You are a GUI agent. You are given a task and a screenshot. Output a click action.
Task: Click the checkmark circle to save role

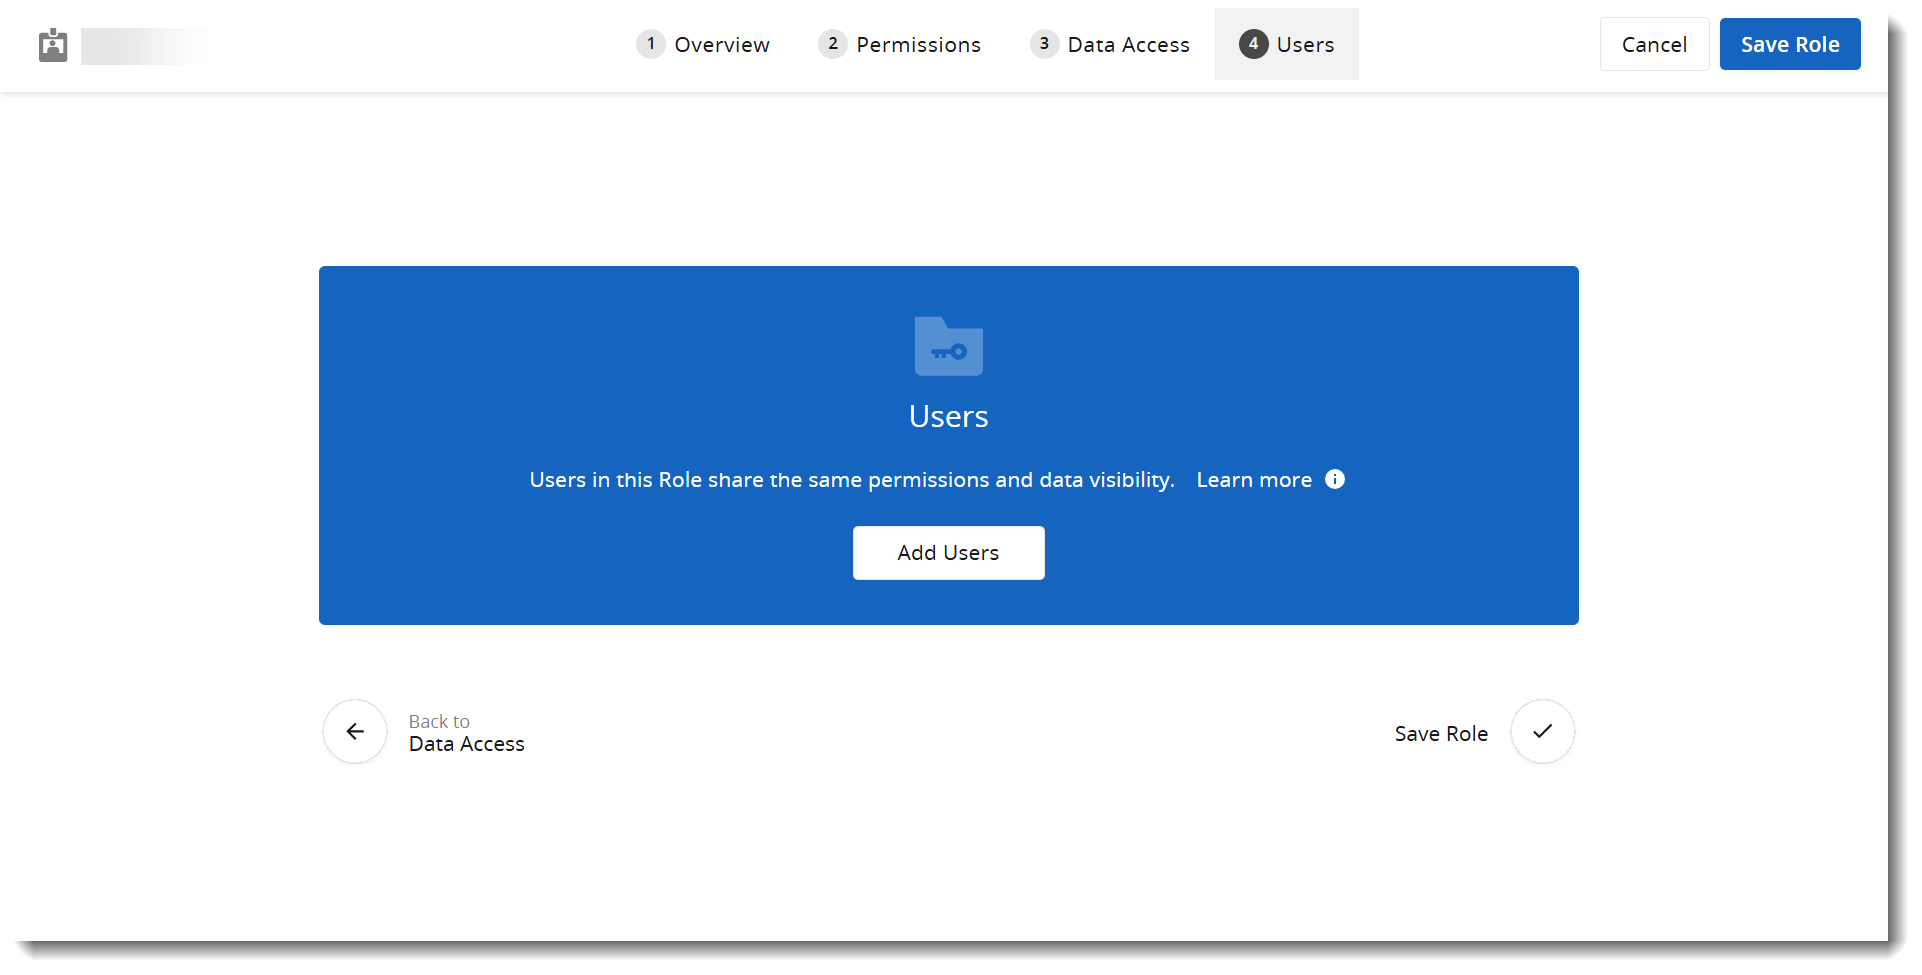coord(1542,732)
